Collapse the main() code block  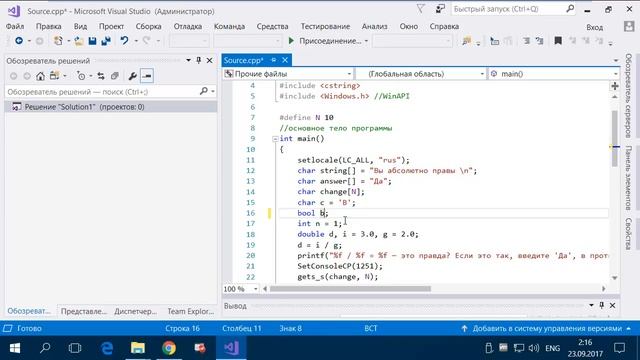coord(275,139)
